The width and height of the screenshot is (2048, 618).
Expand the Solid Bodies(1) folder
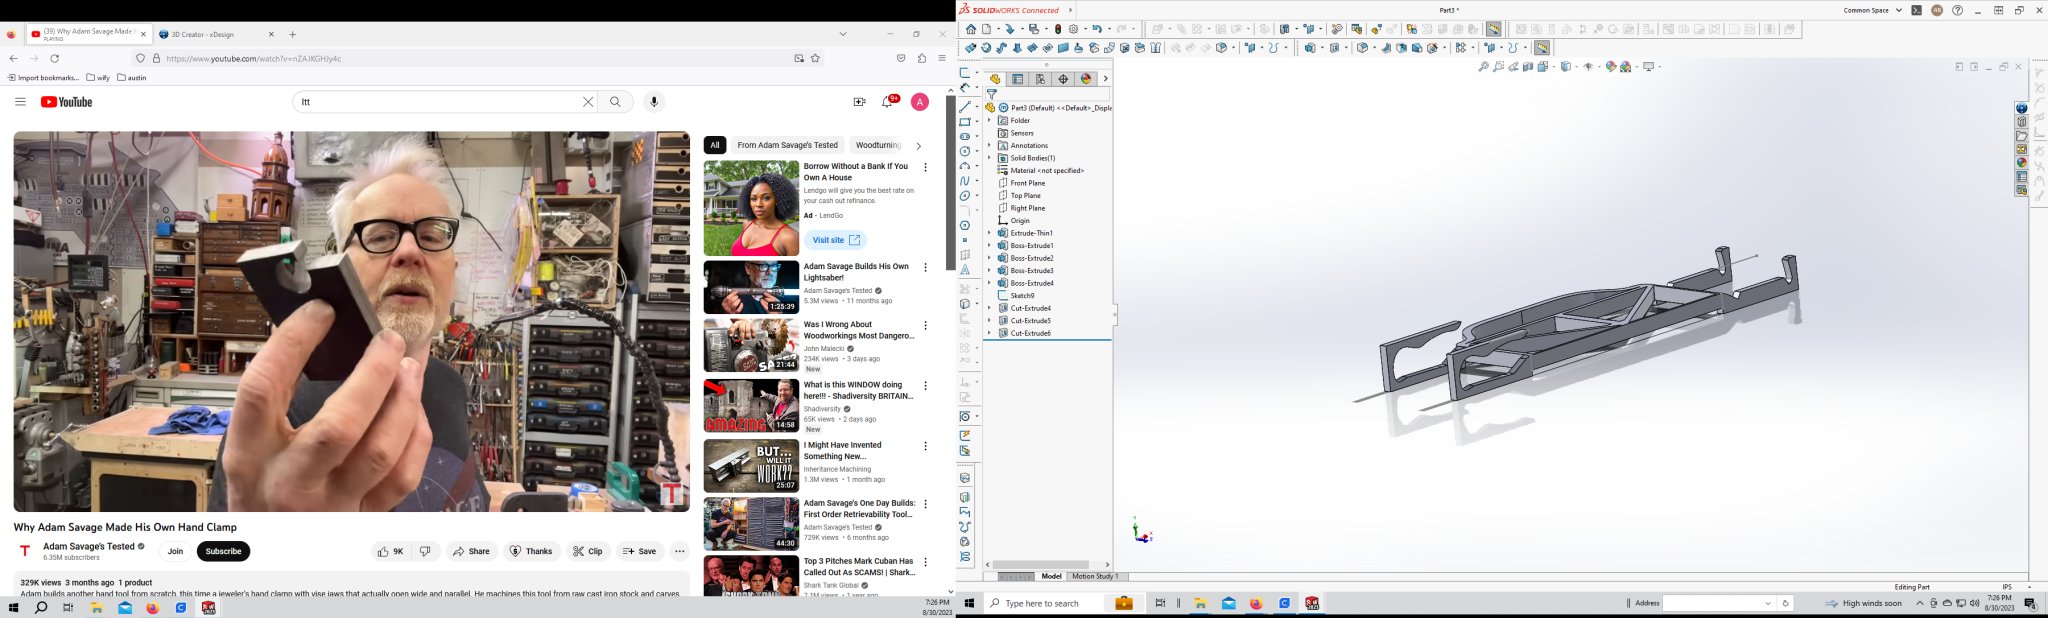[x=989, y=158]
